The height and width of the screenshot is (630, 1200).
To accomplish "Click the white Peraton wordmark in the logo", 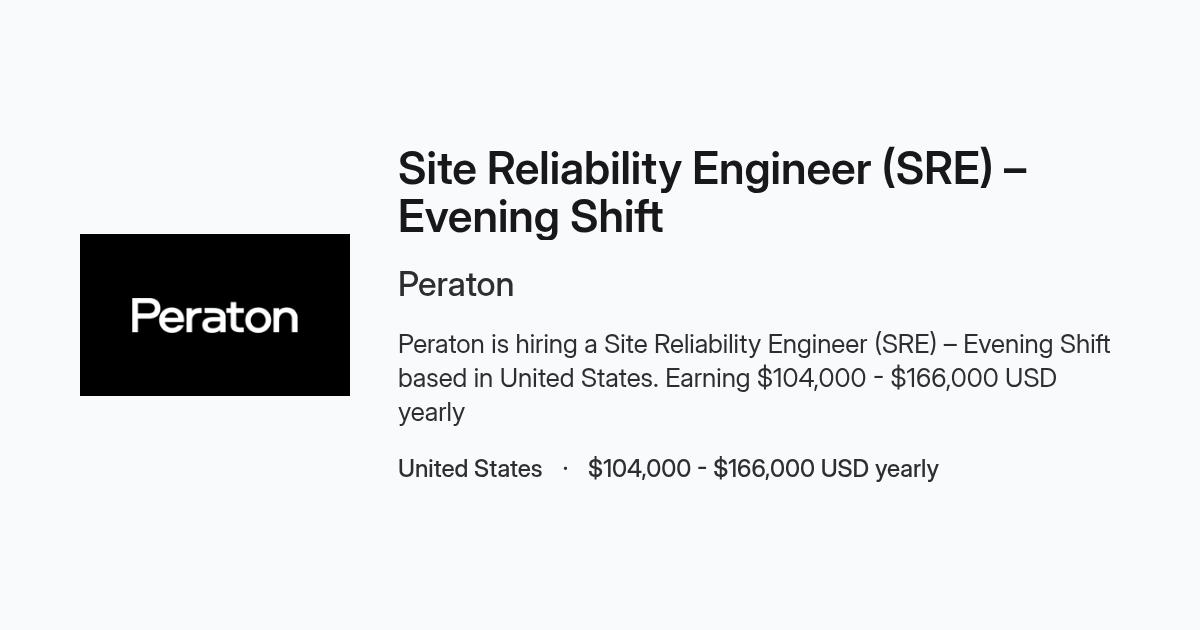I will click(215, 316).
